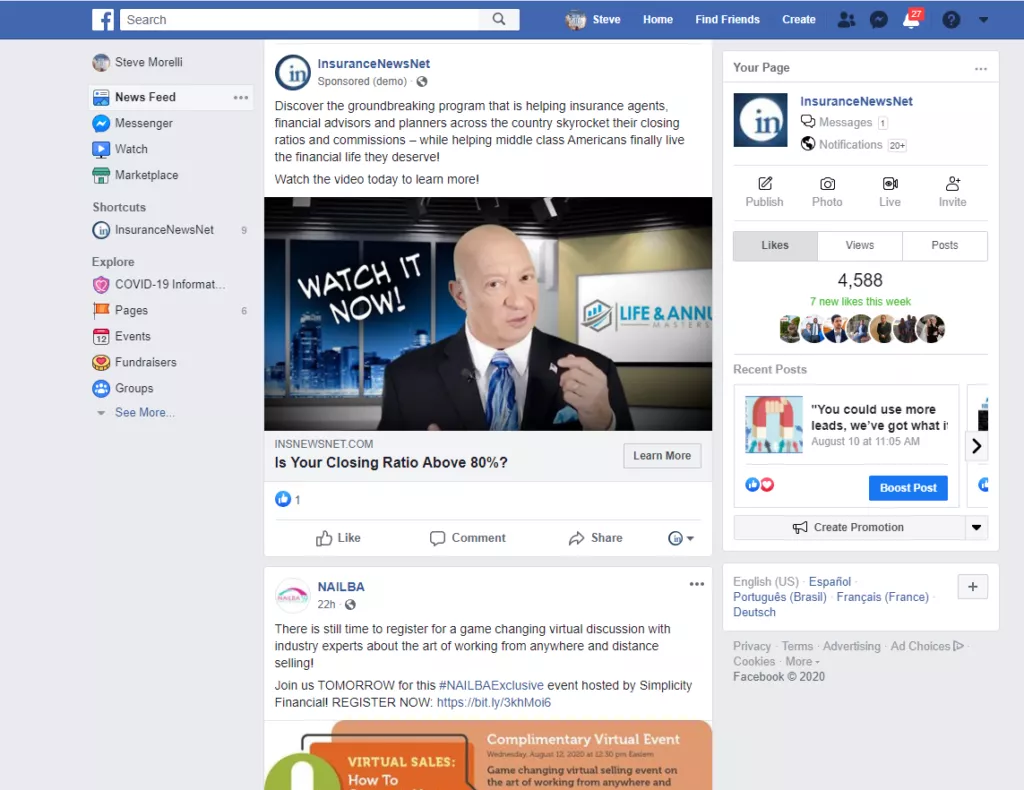Viewport: 1024px width, 790px height.
Task: Open COVID-19 Information Center in Explore
Action: pyautogui.click(x=170, y=284)
